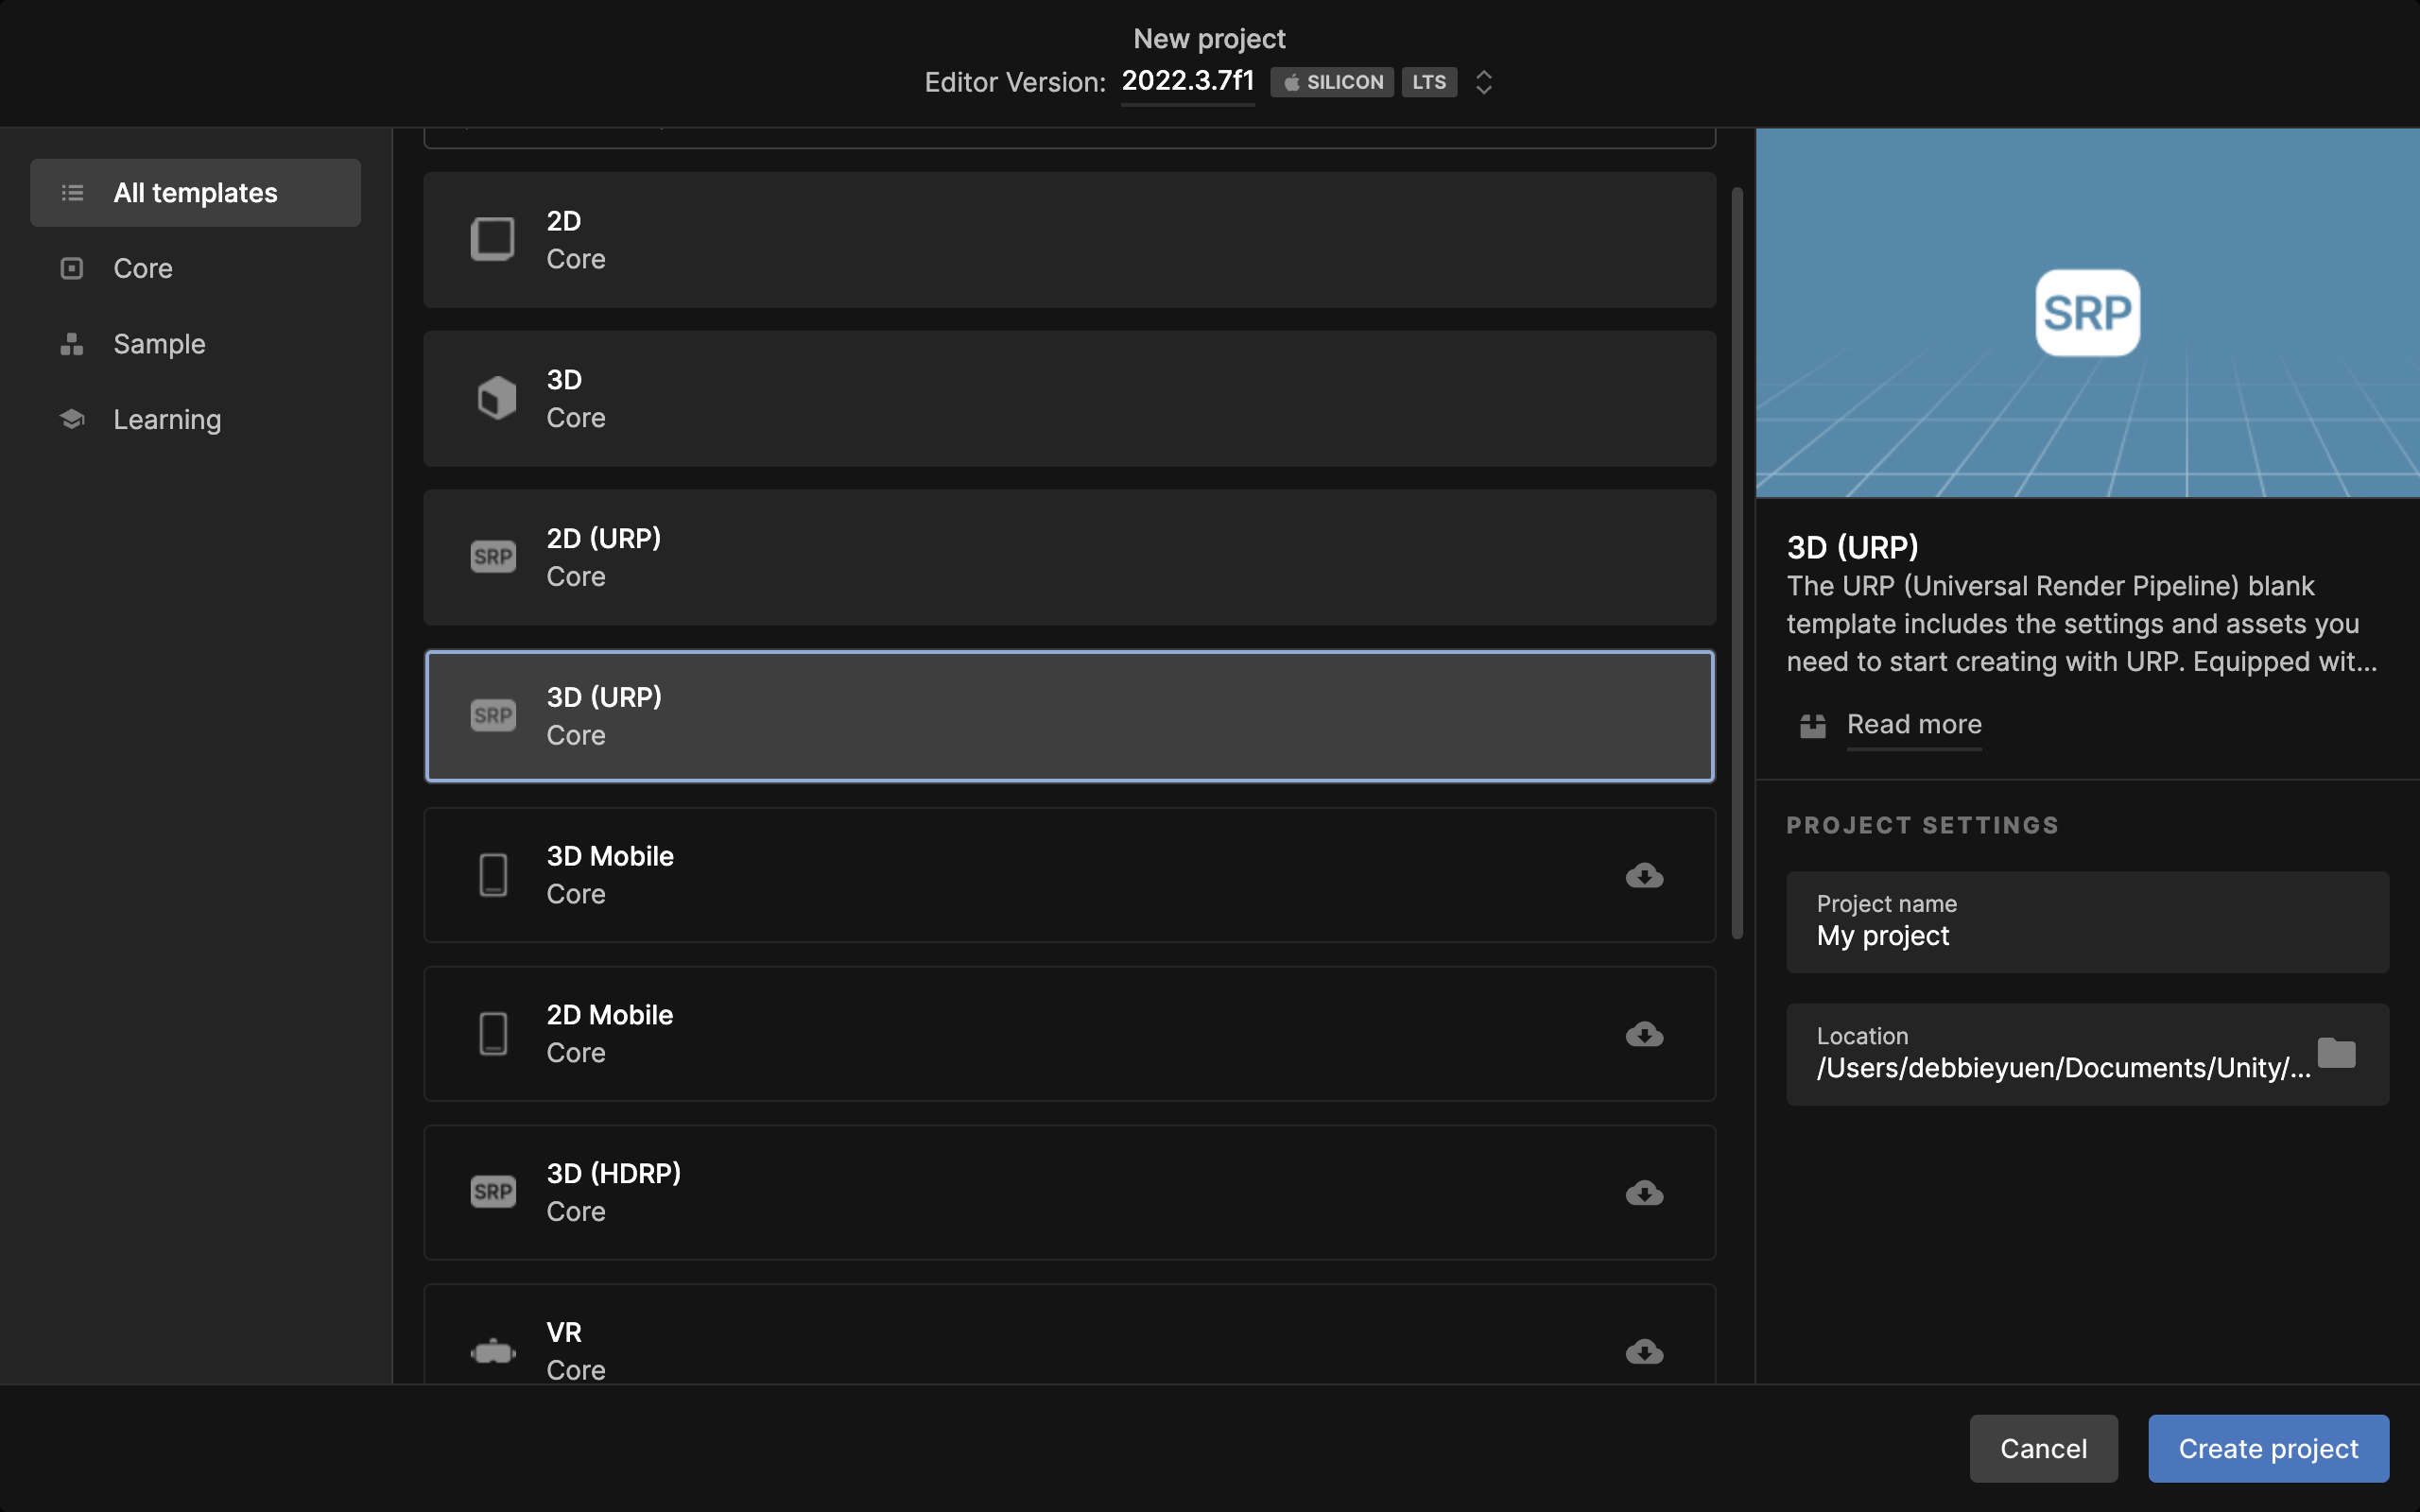Download the 3D (HDRP) template
Image resolution: width=2420 pixels, height=1512 pixels.
(x=1644, y=1193)
